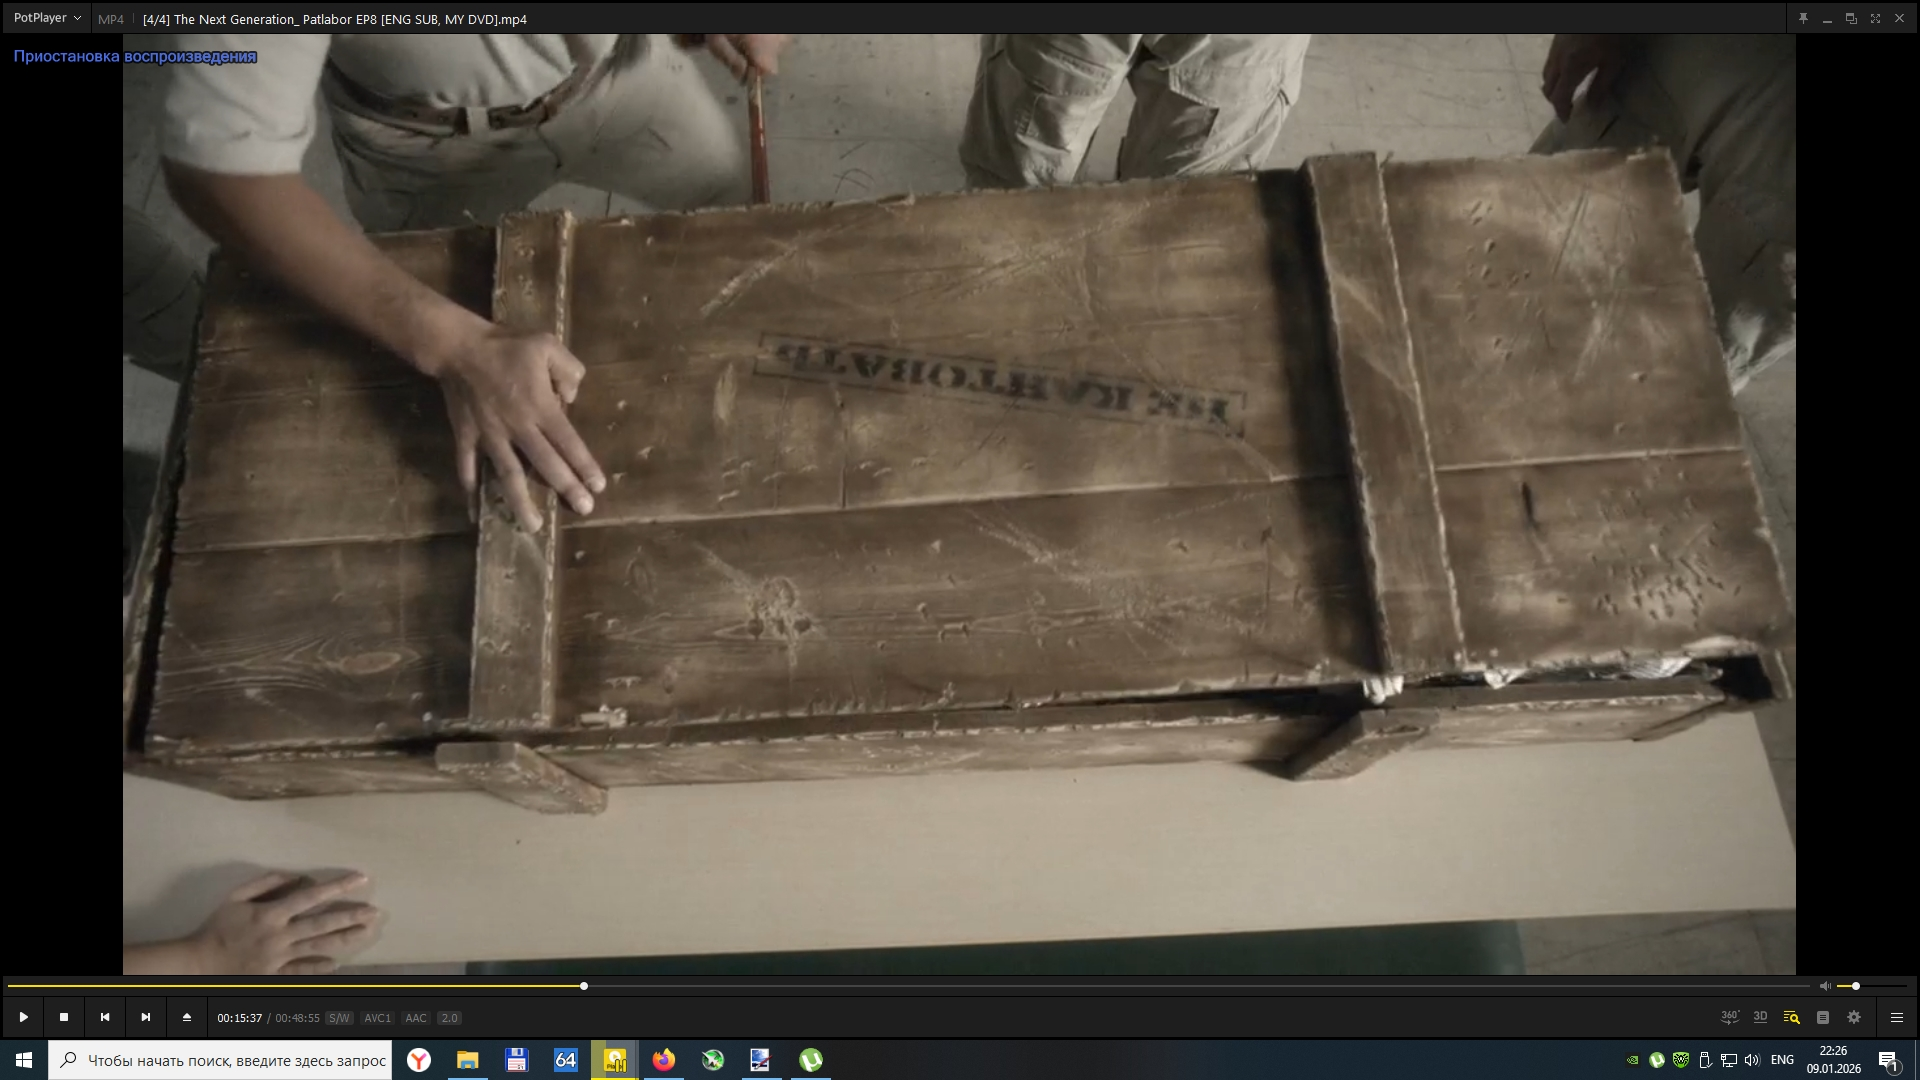Viewport: 1920px width, 1080px height.
Task: Open a file using the eject icon
Action: click(187, 1017)
